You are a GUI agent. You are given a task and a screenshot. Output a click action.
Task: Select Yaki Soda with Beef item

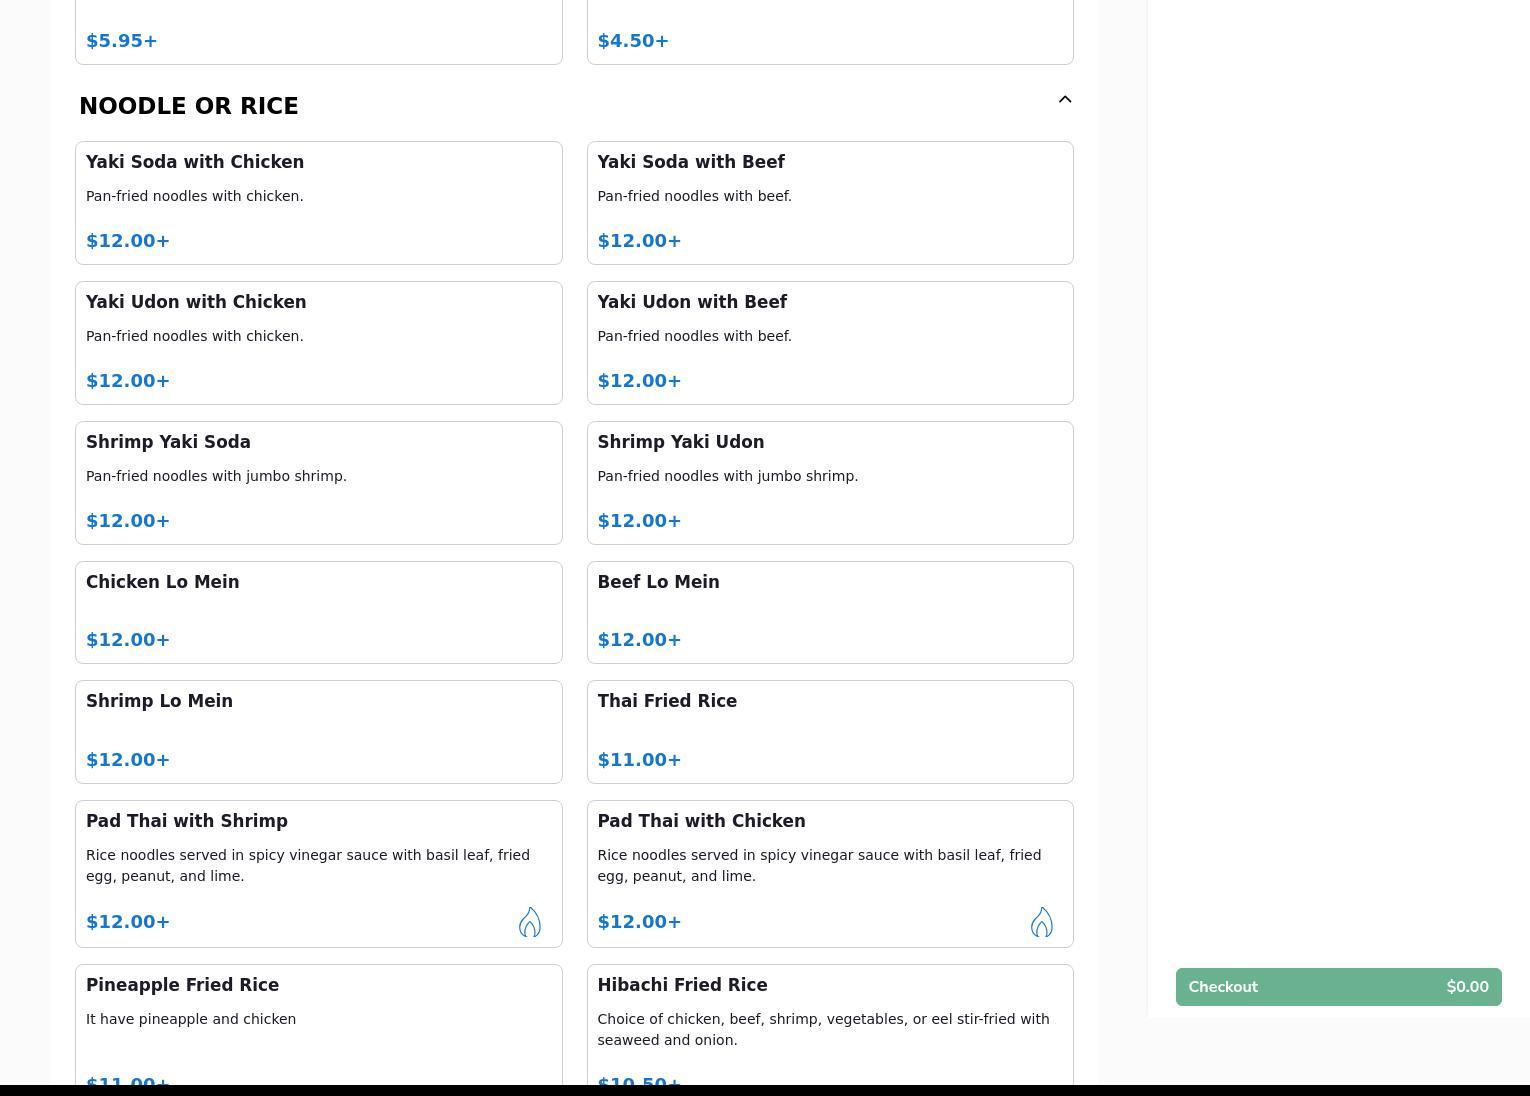tap(829, 203)
